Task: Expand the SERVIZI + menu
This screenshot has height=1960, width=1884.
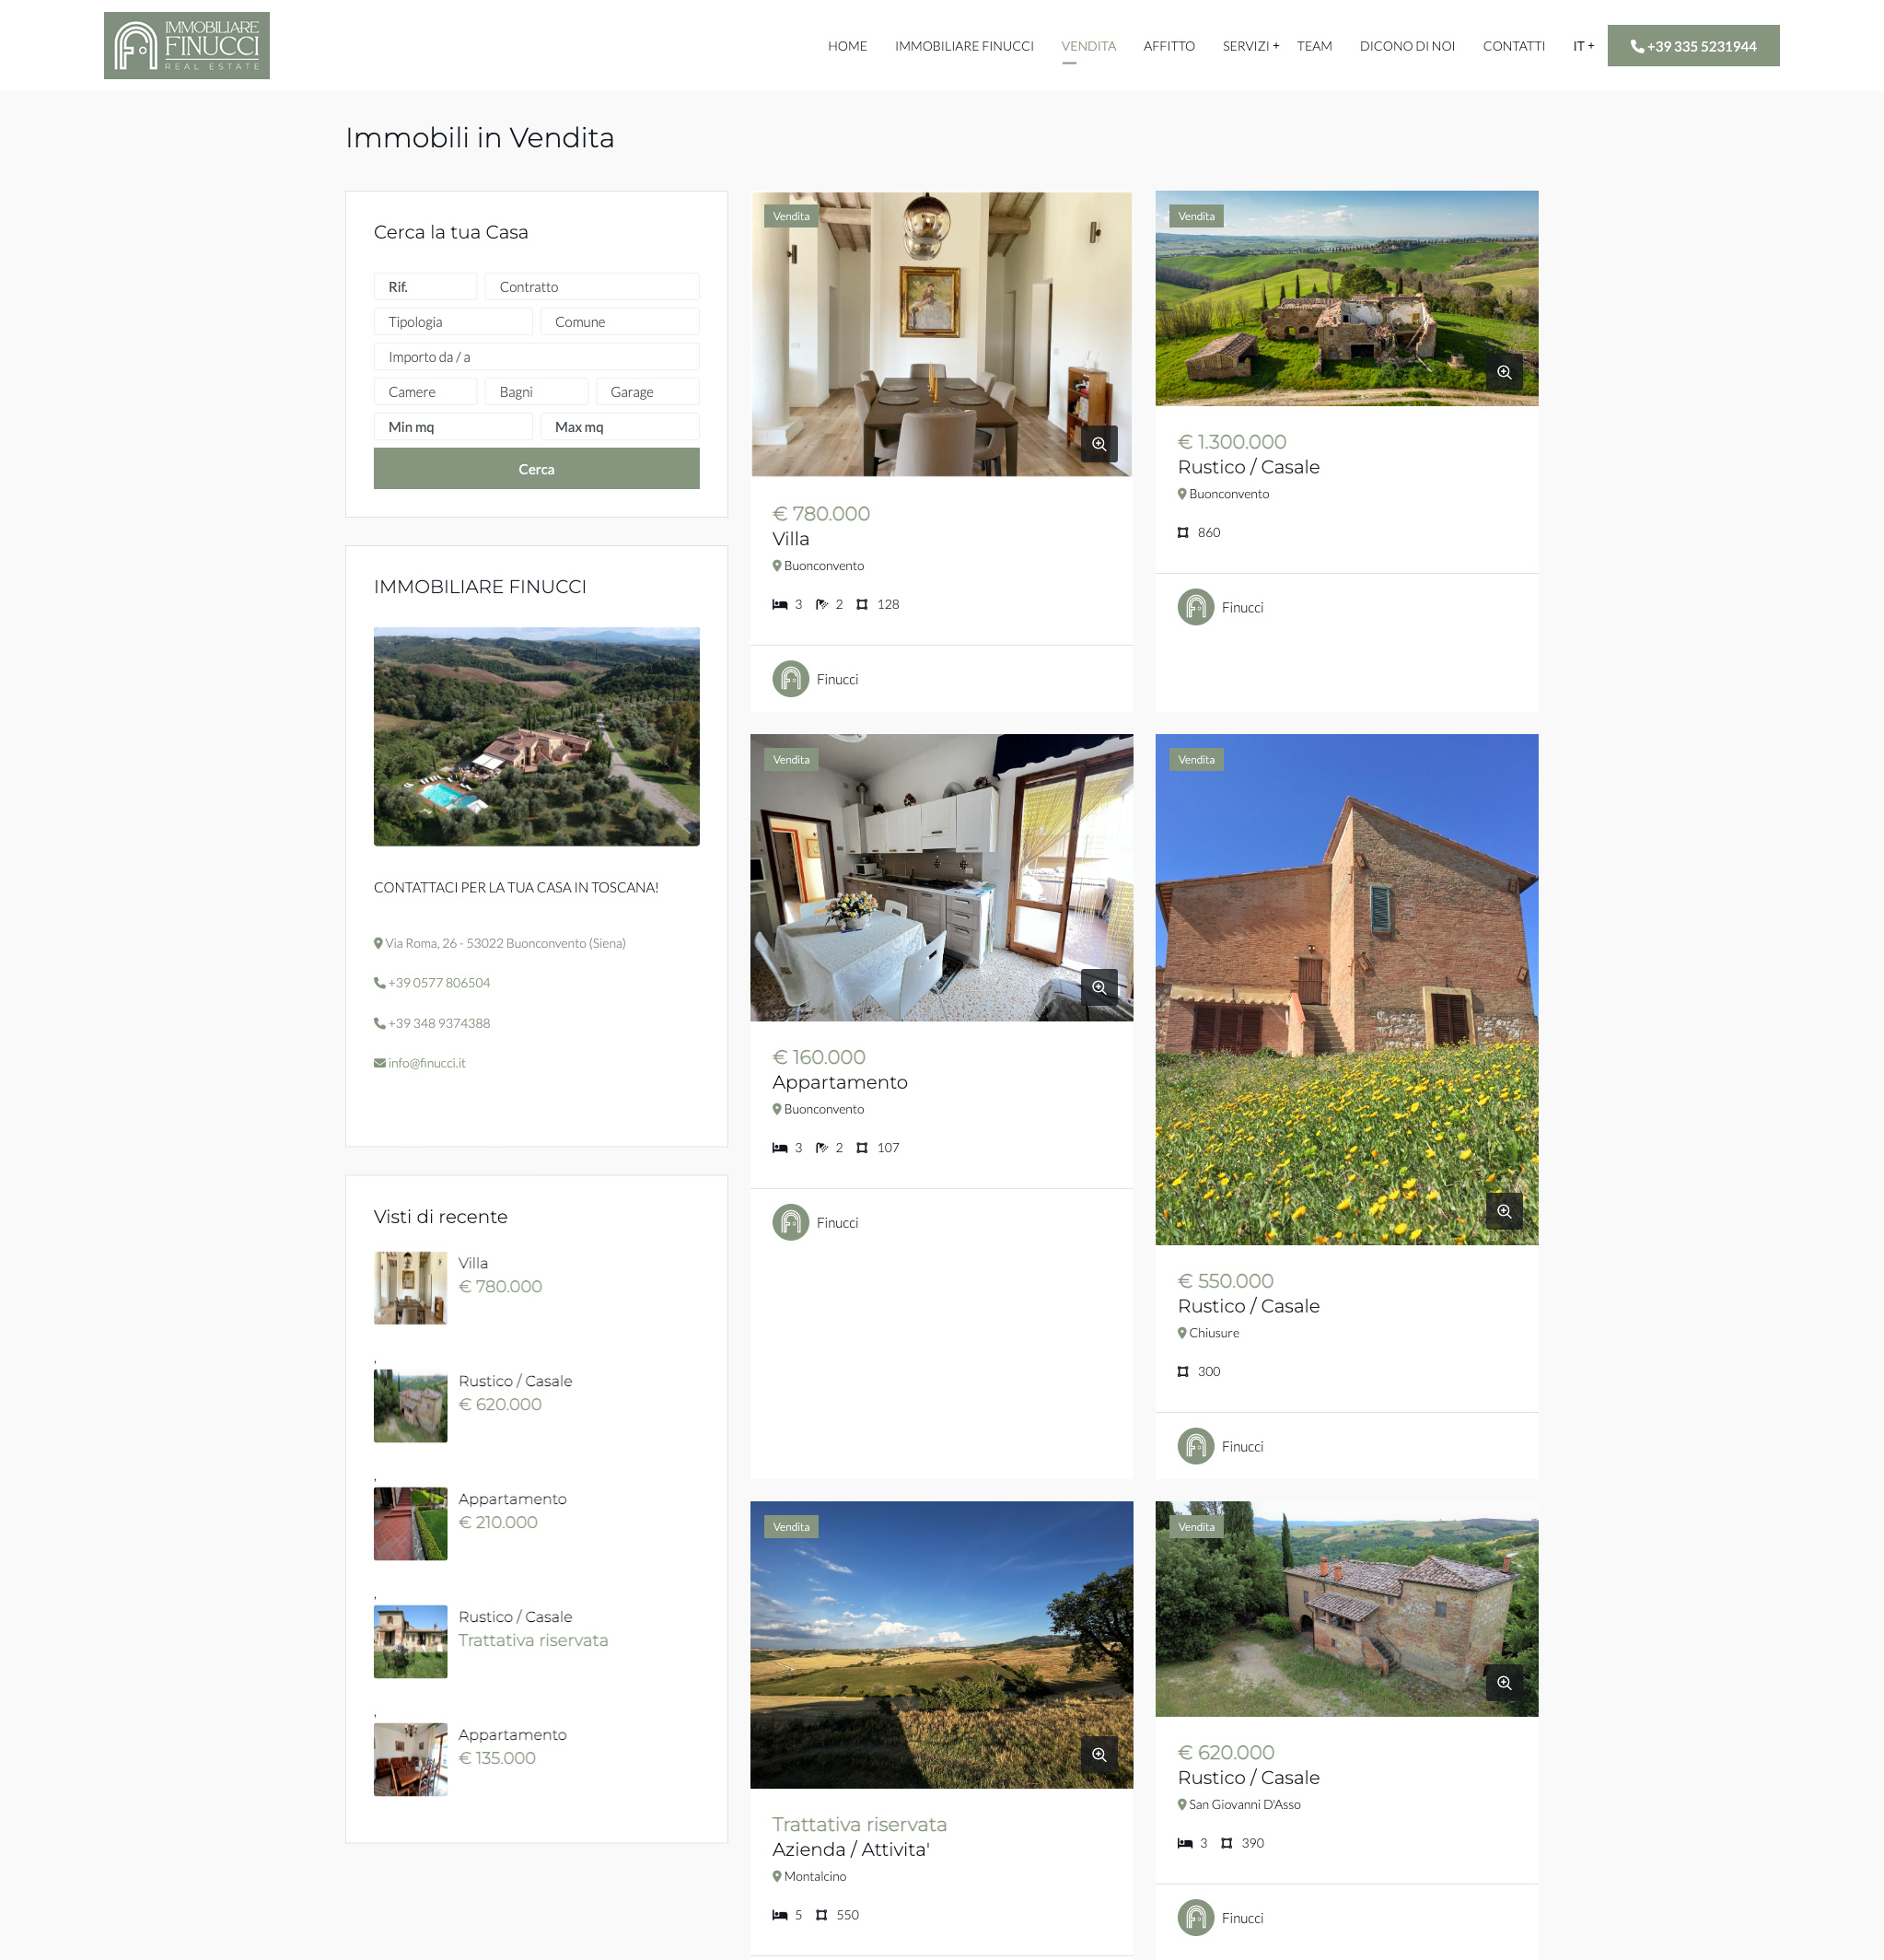Action: pyautogui.click(x=1251, y=46)
